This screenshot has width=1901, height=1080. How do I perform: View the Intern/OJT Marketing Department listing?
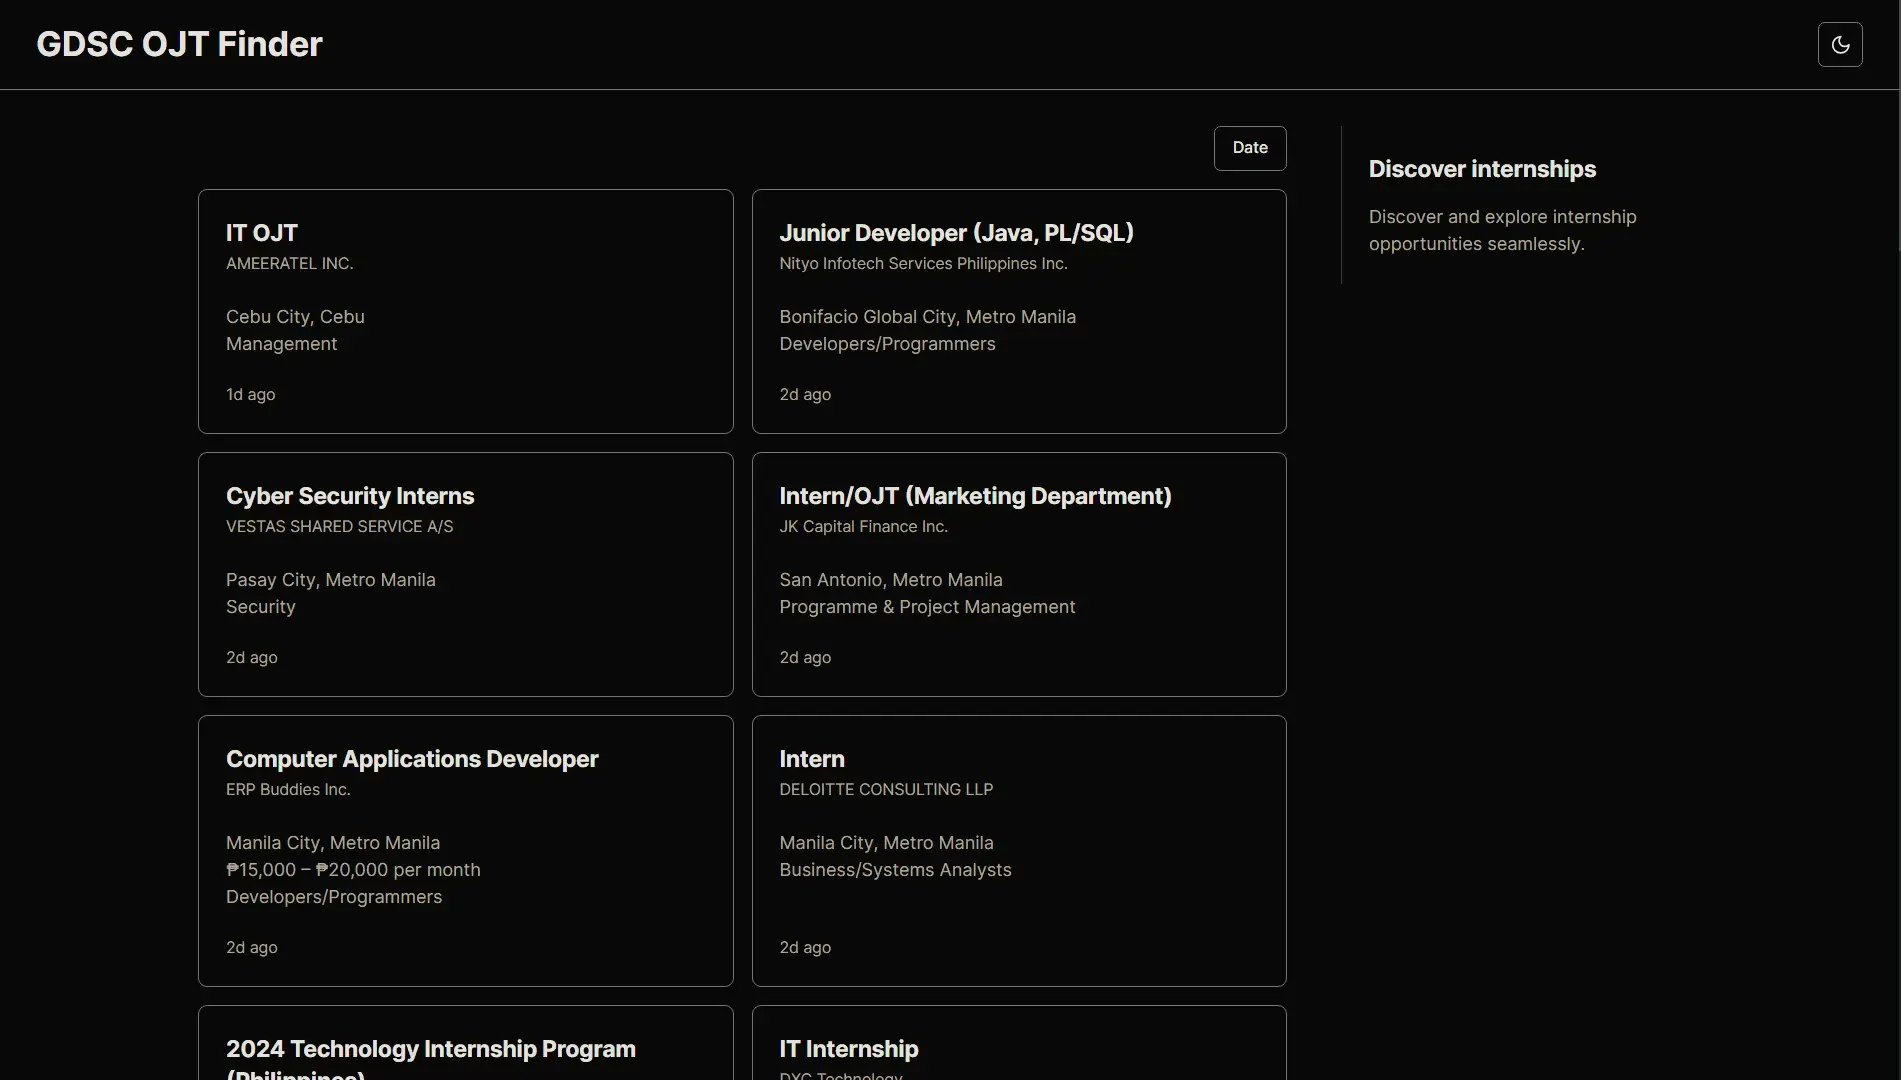tap(1018, 575)
